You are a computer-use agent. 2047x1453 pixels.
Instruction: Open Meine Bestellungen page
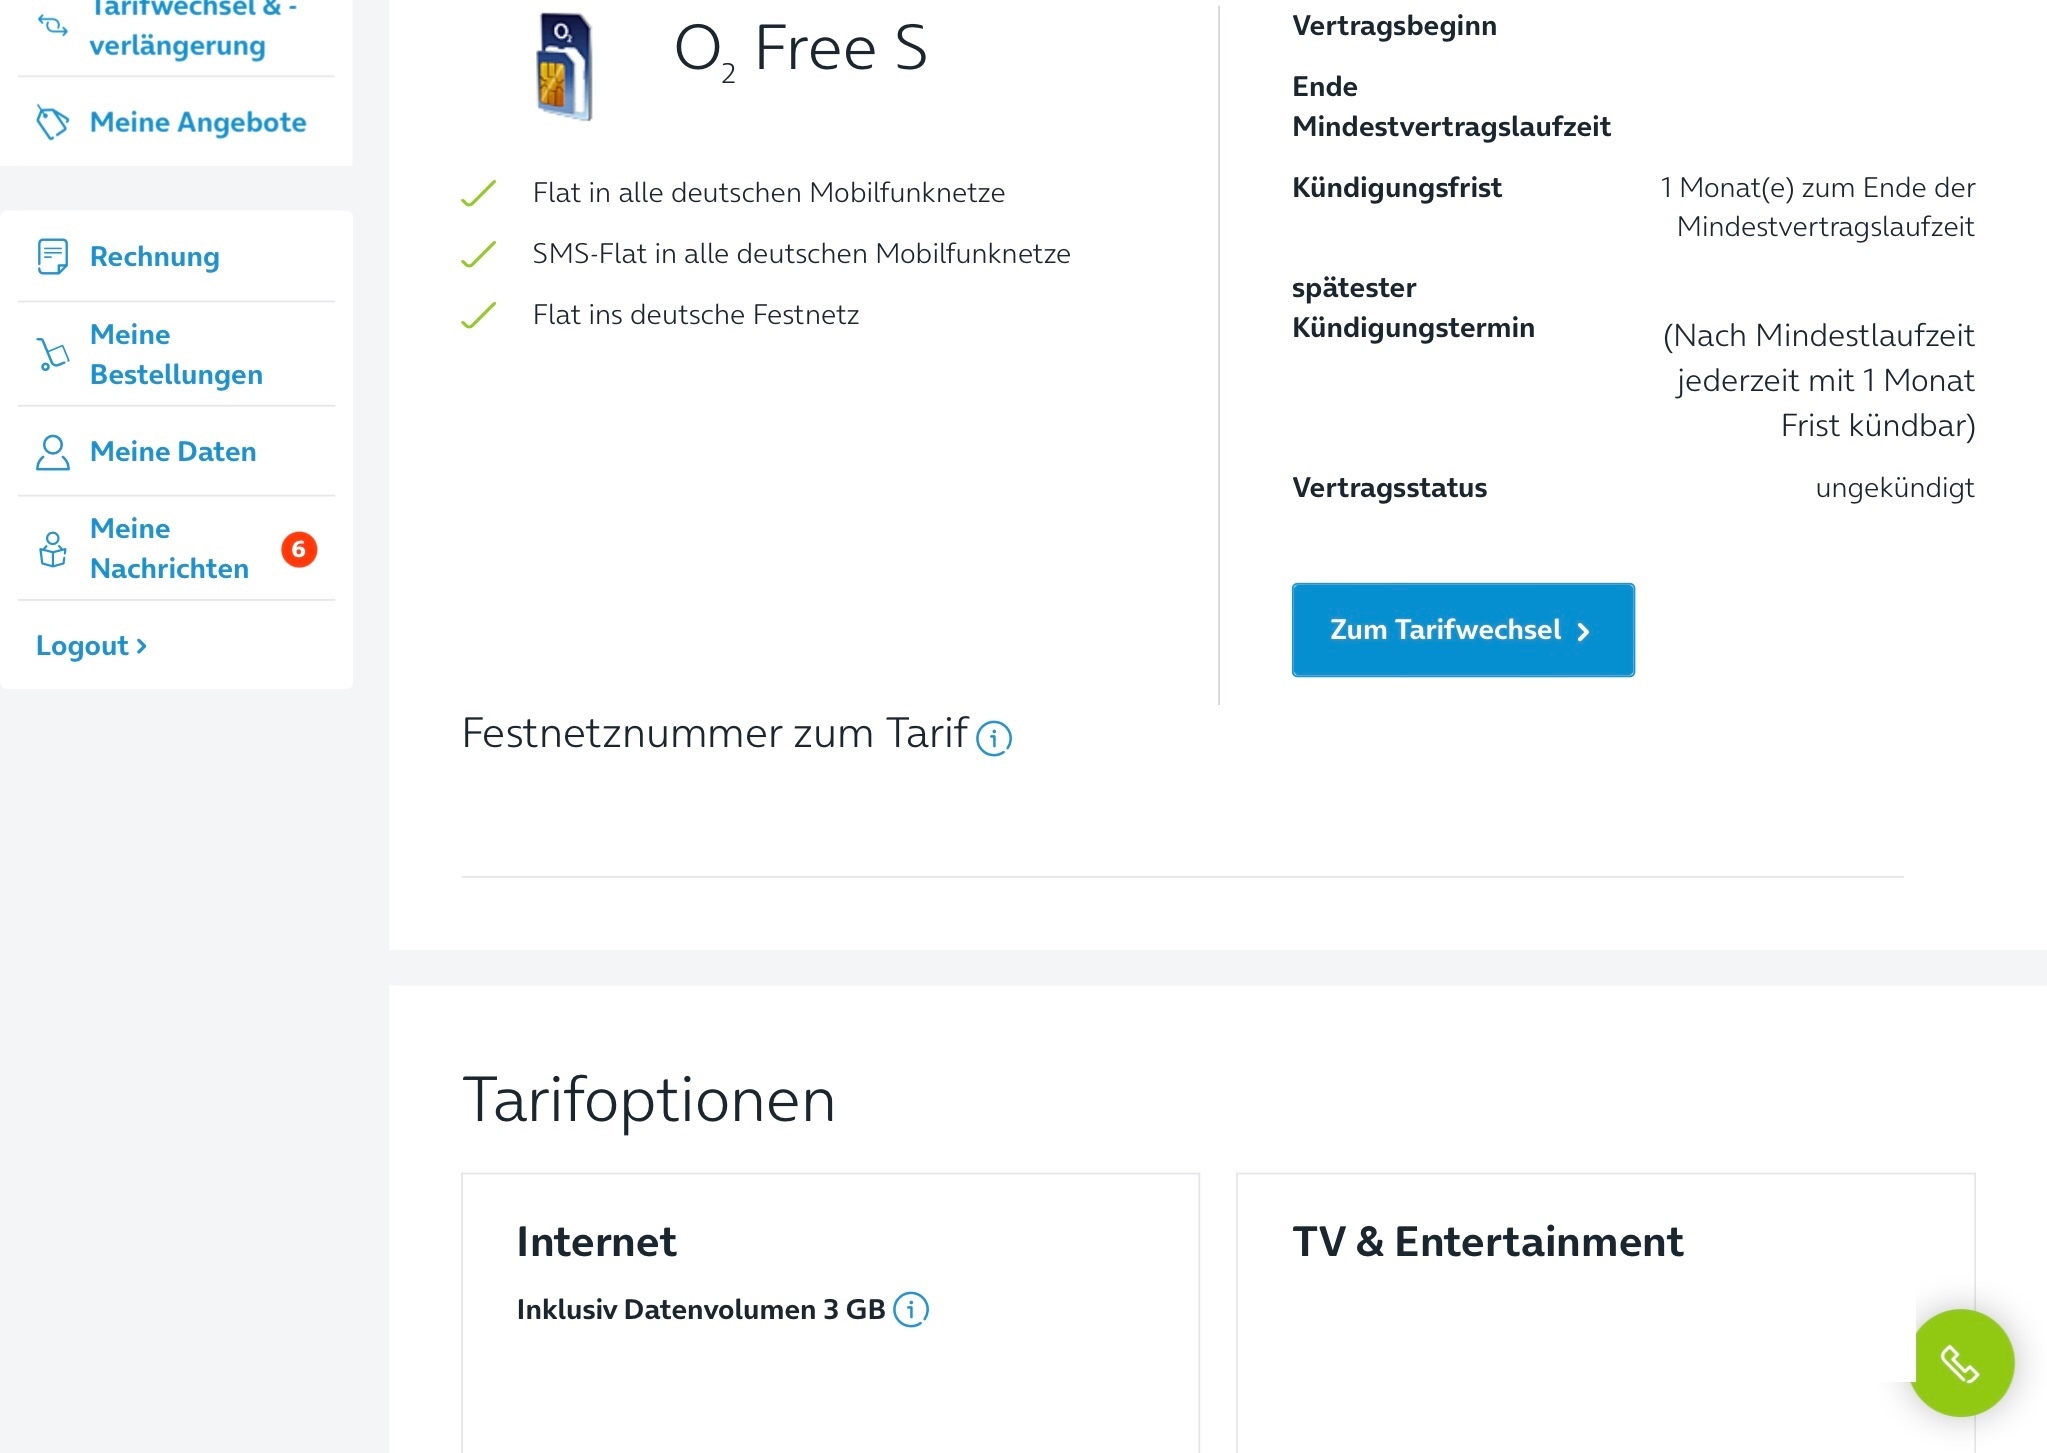[x=176, y=354]
